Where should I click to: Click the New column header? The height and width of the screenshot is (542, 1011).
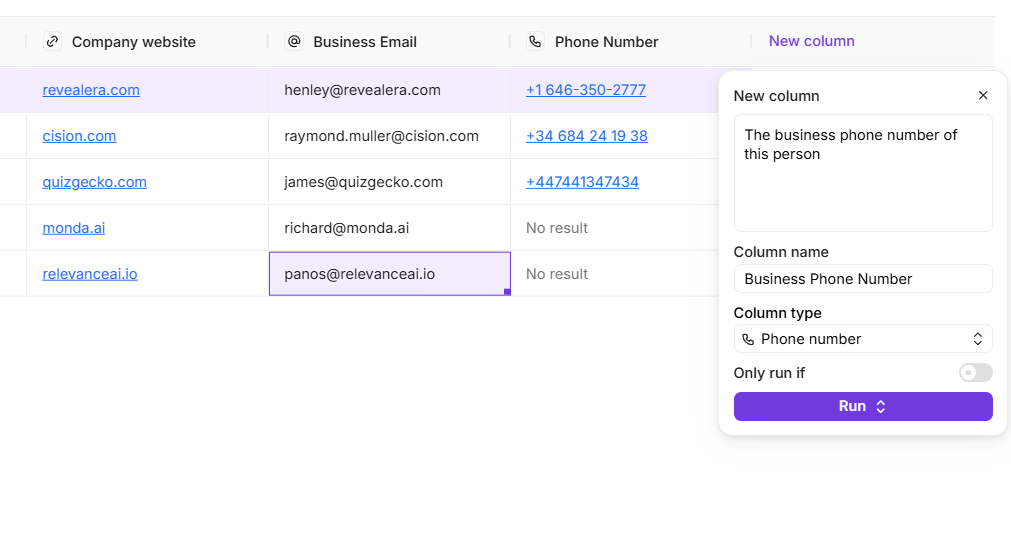point(811,41)
